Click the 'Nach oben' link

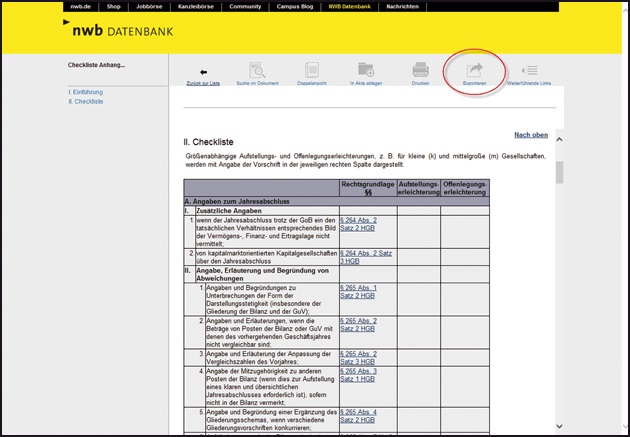click(530, 135)
